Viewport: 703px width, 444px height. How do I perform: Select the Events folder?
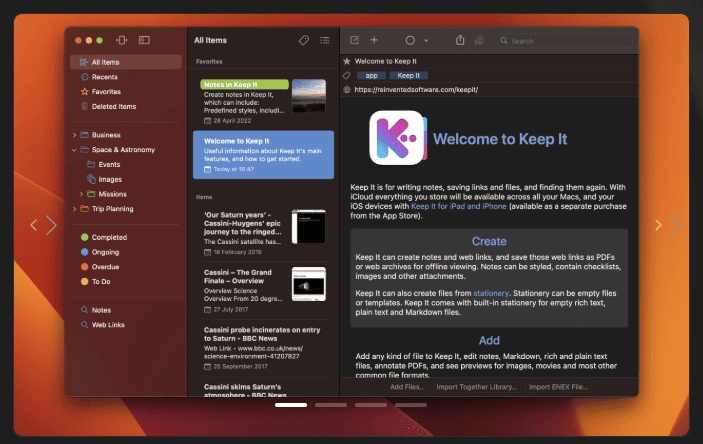[109, 165]
